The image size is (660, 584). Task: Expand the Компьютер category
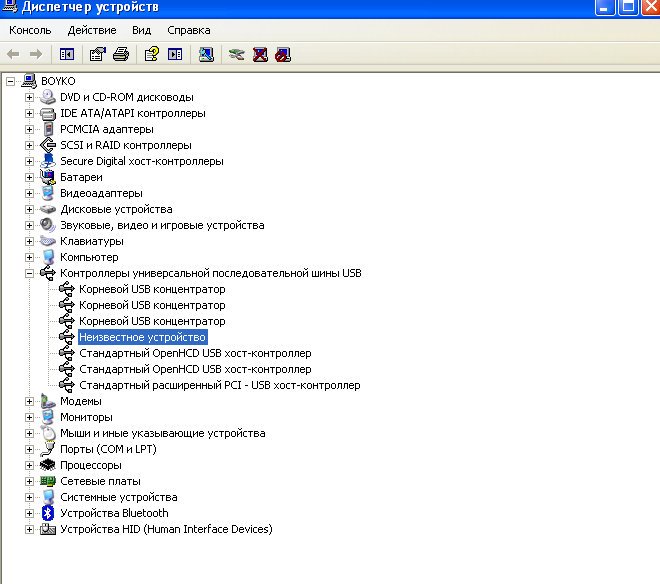point(29,257)
